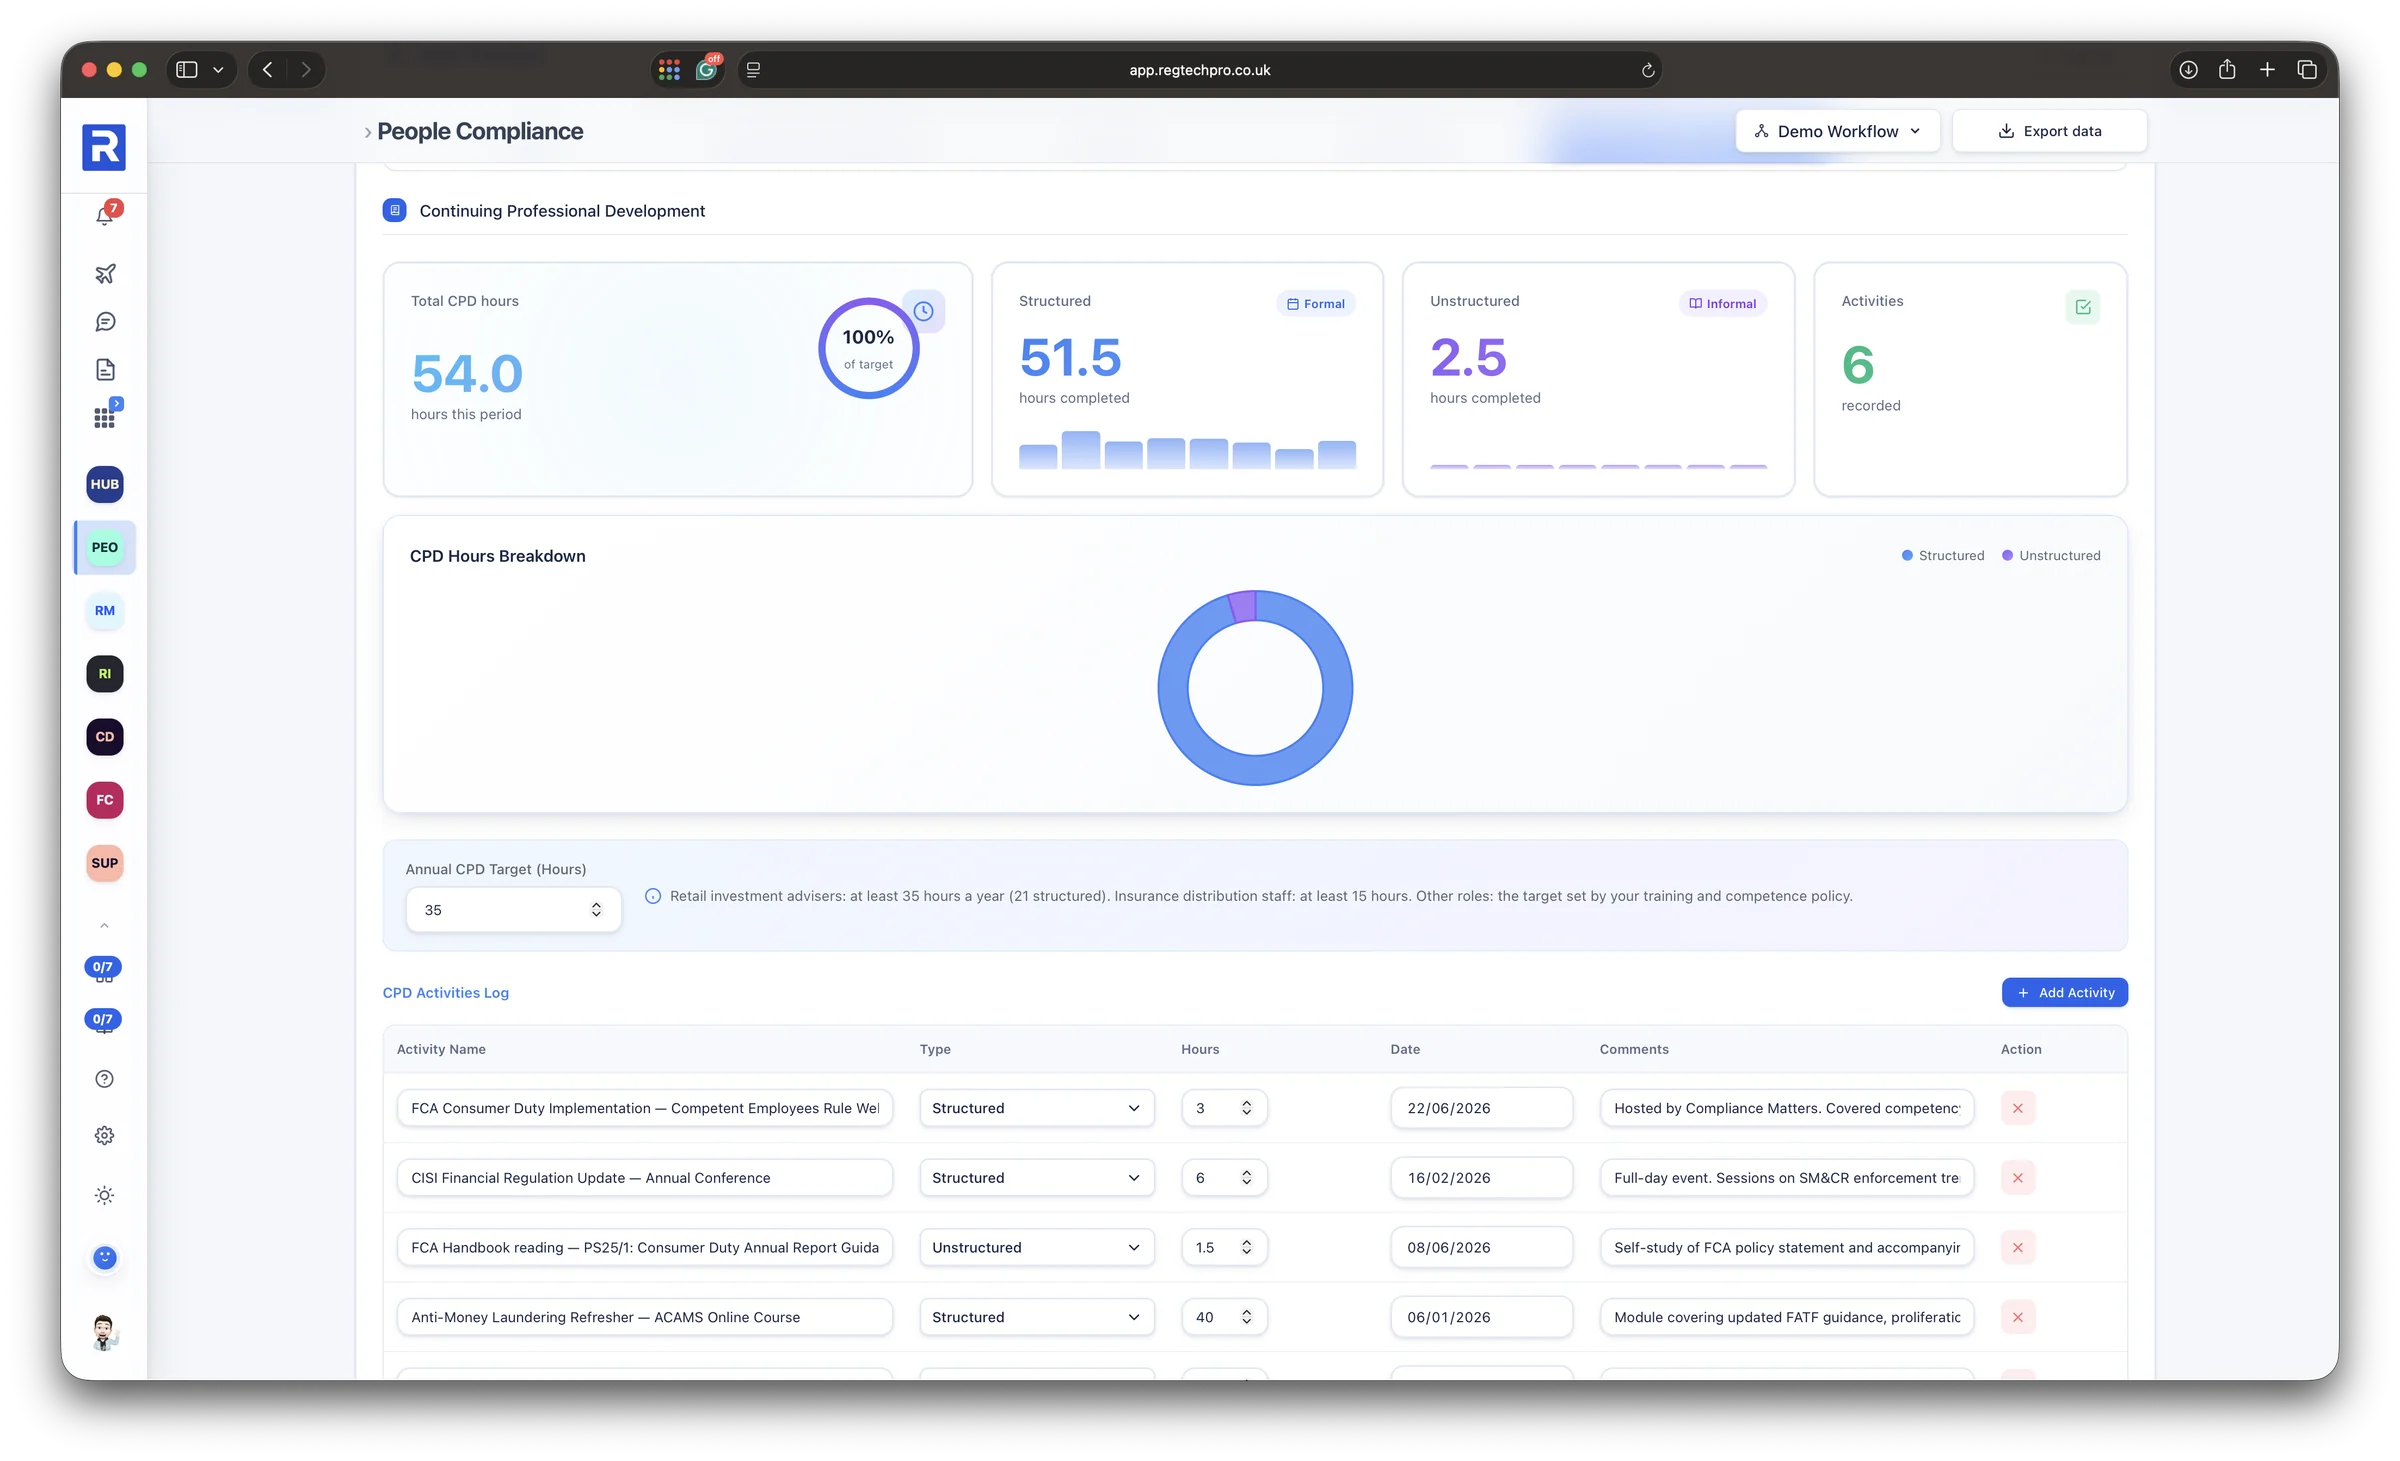Open settings gear in sidebar
The image size is (2400, 1461).
click(105, 1136)
